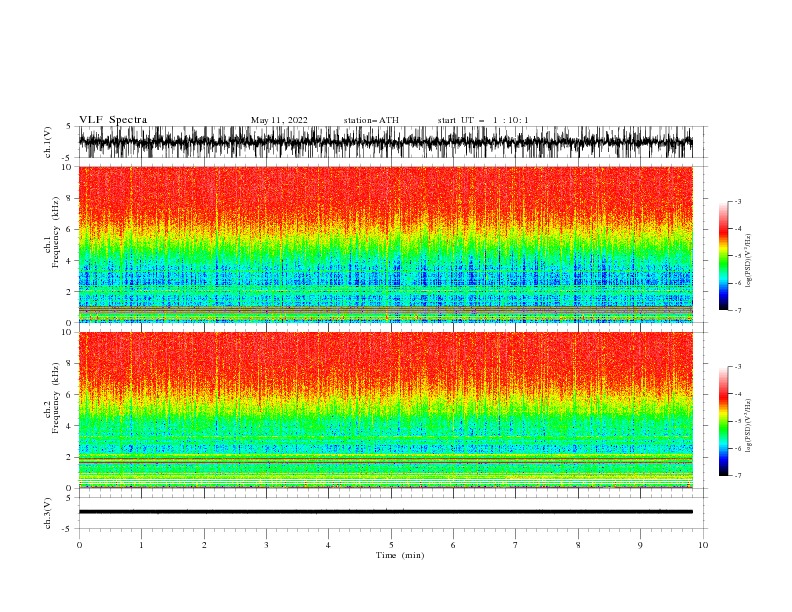Click the ch.1 frequency tick '2'
Viewport: 792px width, 612px height.
(69, 292)
